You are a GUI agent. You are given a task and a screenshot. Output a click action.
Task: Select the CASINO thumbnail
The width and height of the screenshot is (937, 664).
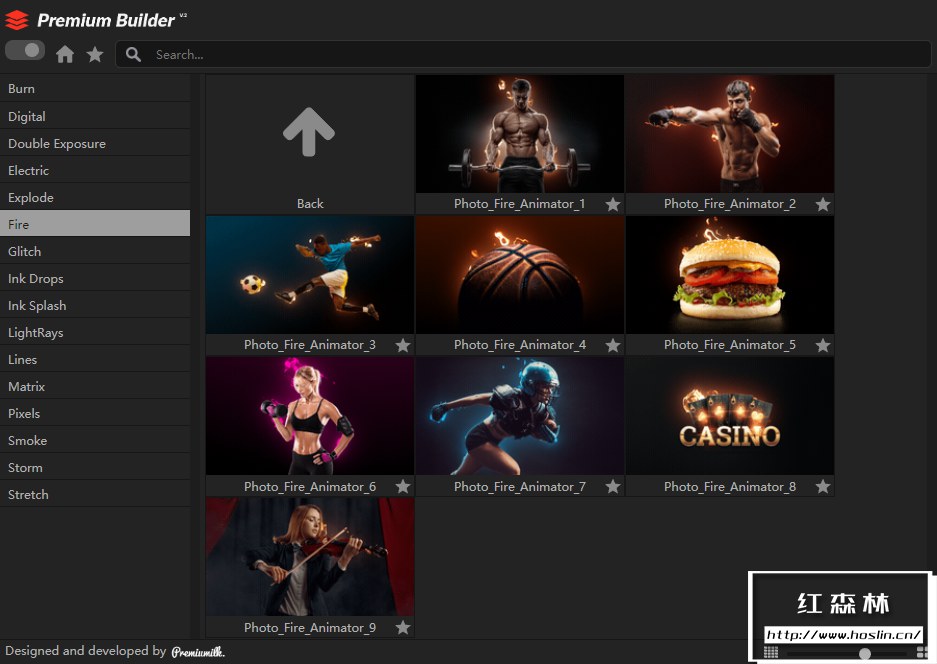[x=730, y=416]
